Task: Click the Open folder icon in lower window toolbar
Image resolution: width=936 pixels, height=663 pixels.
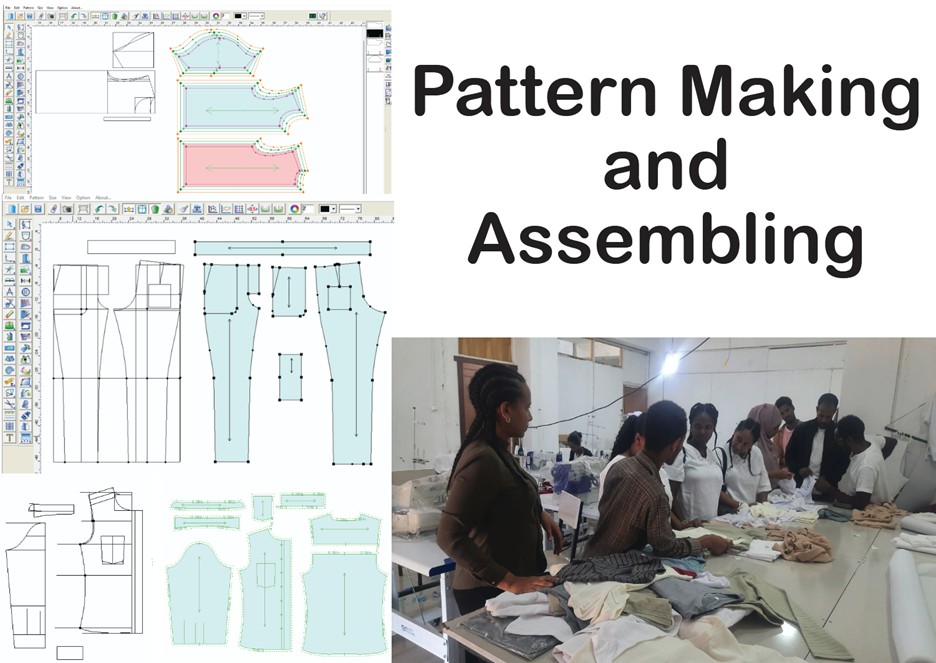Action: [x=24, y=208]
